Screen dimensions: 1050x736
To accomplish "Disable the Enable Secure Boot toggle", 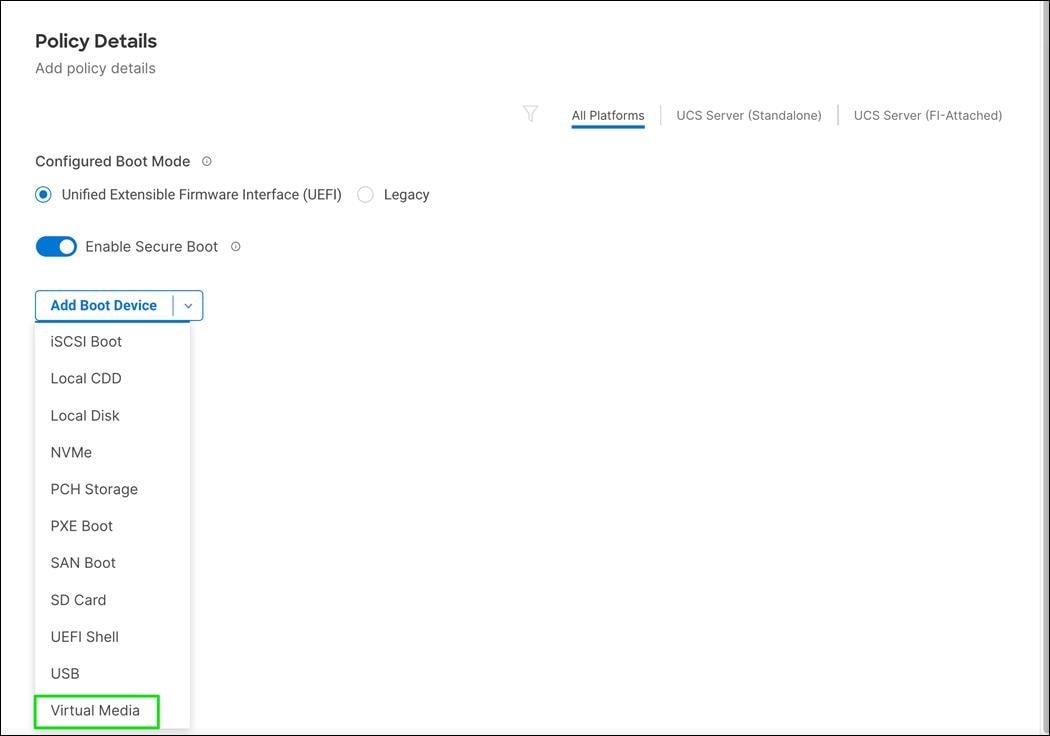I will pyautogui.click(x=56, y=245).
